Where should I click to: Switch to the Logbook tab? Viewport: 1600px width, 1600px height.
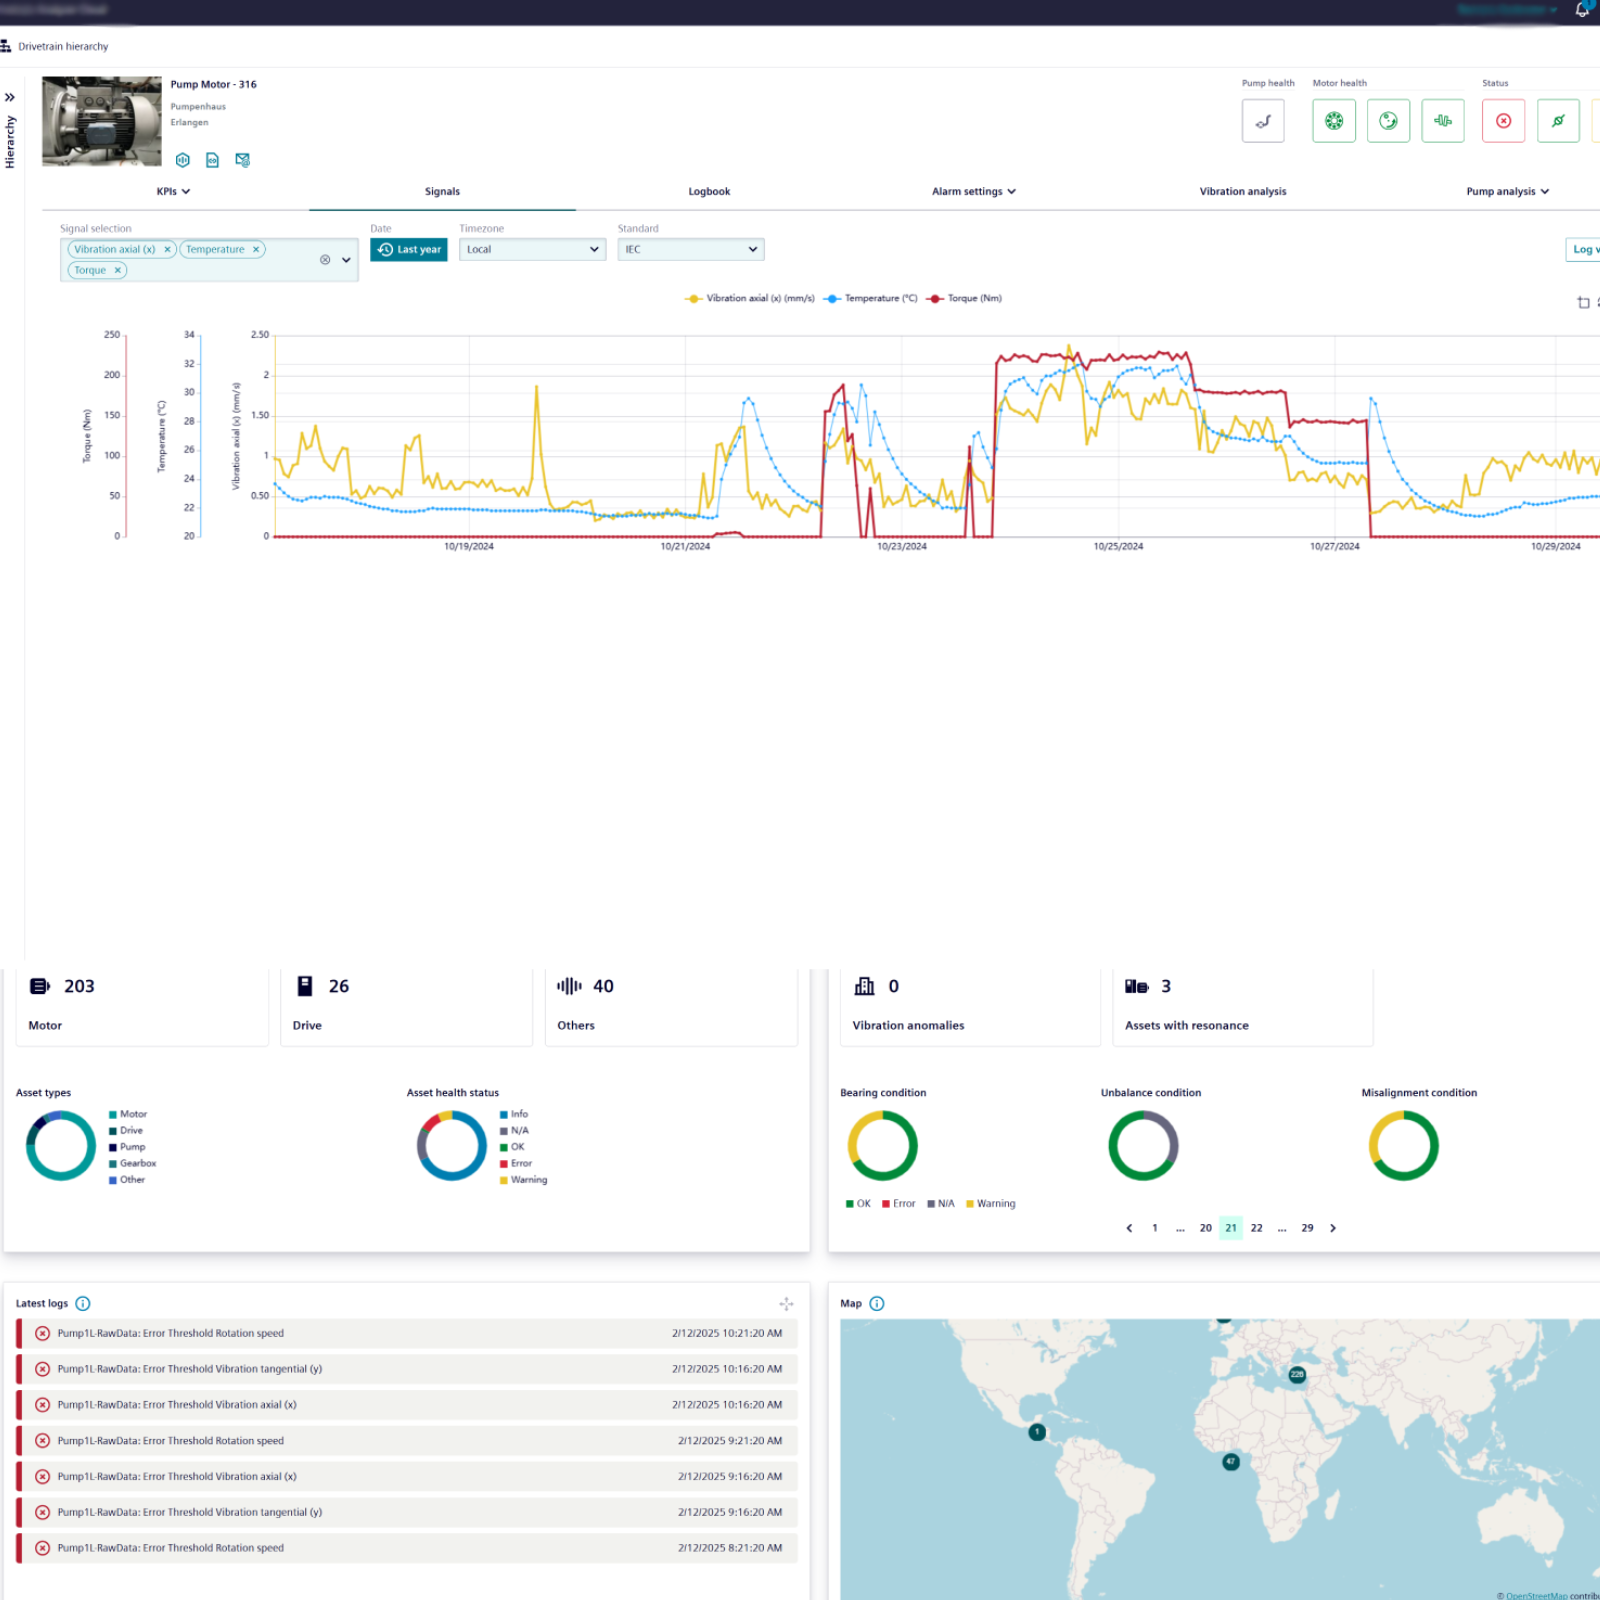pyautogui.click(x=709, y=191)
